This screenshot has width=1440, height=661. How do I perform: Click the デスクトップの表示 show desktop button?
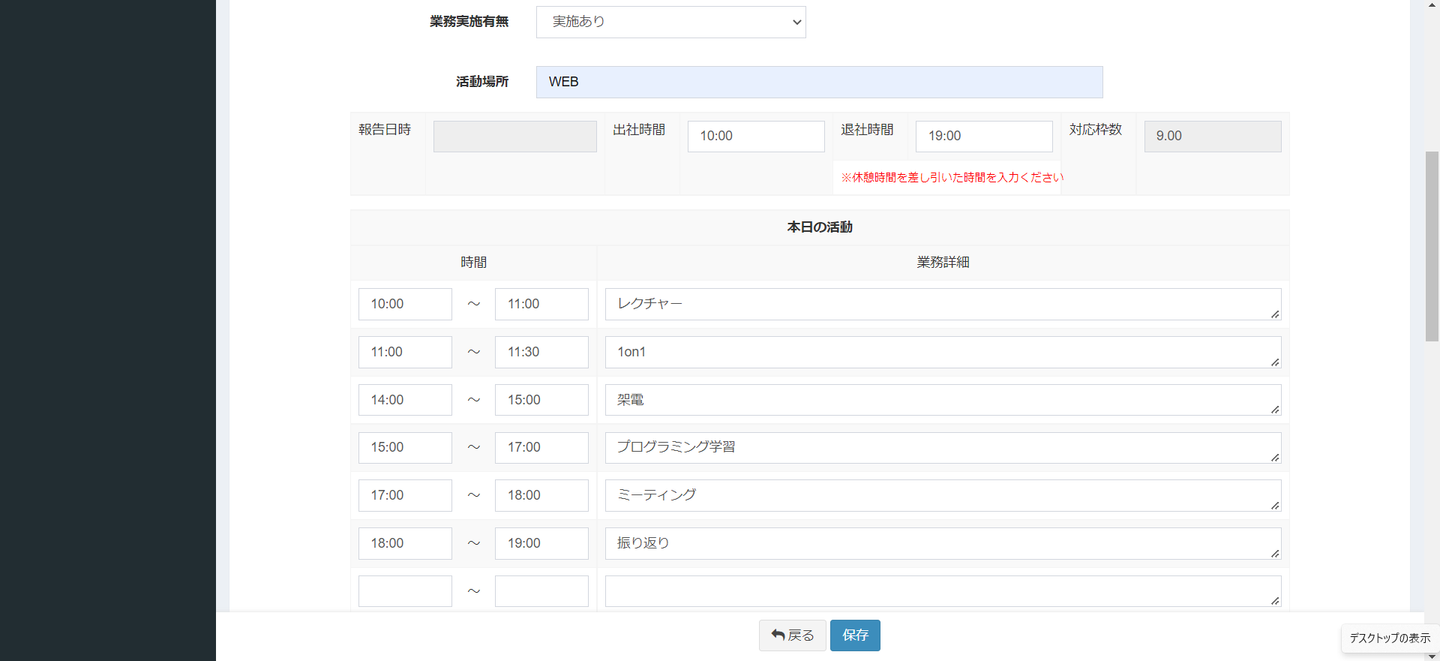click(x=1389, y=638)
